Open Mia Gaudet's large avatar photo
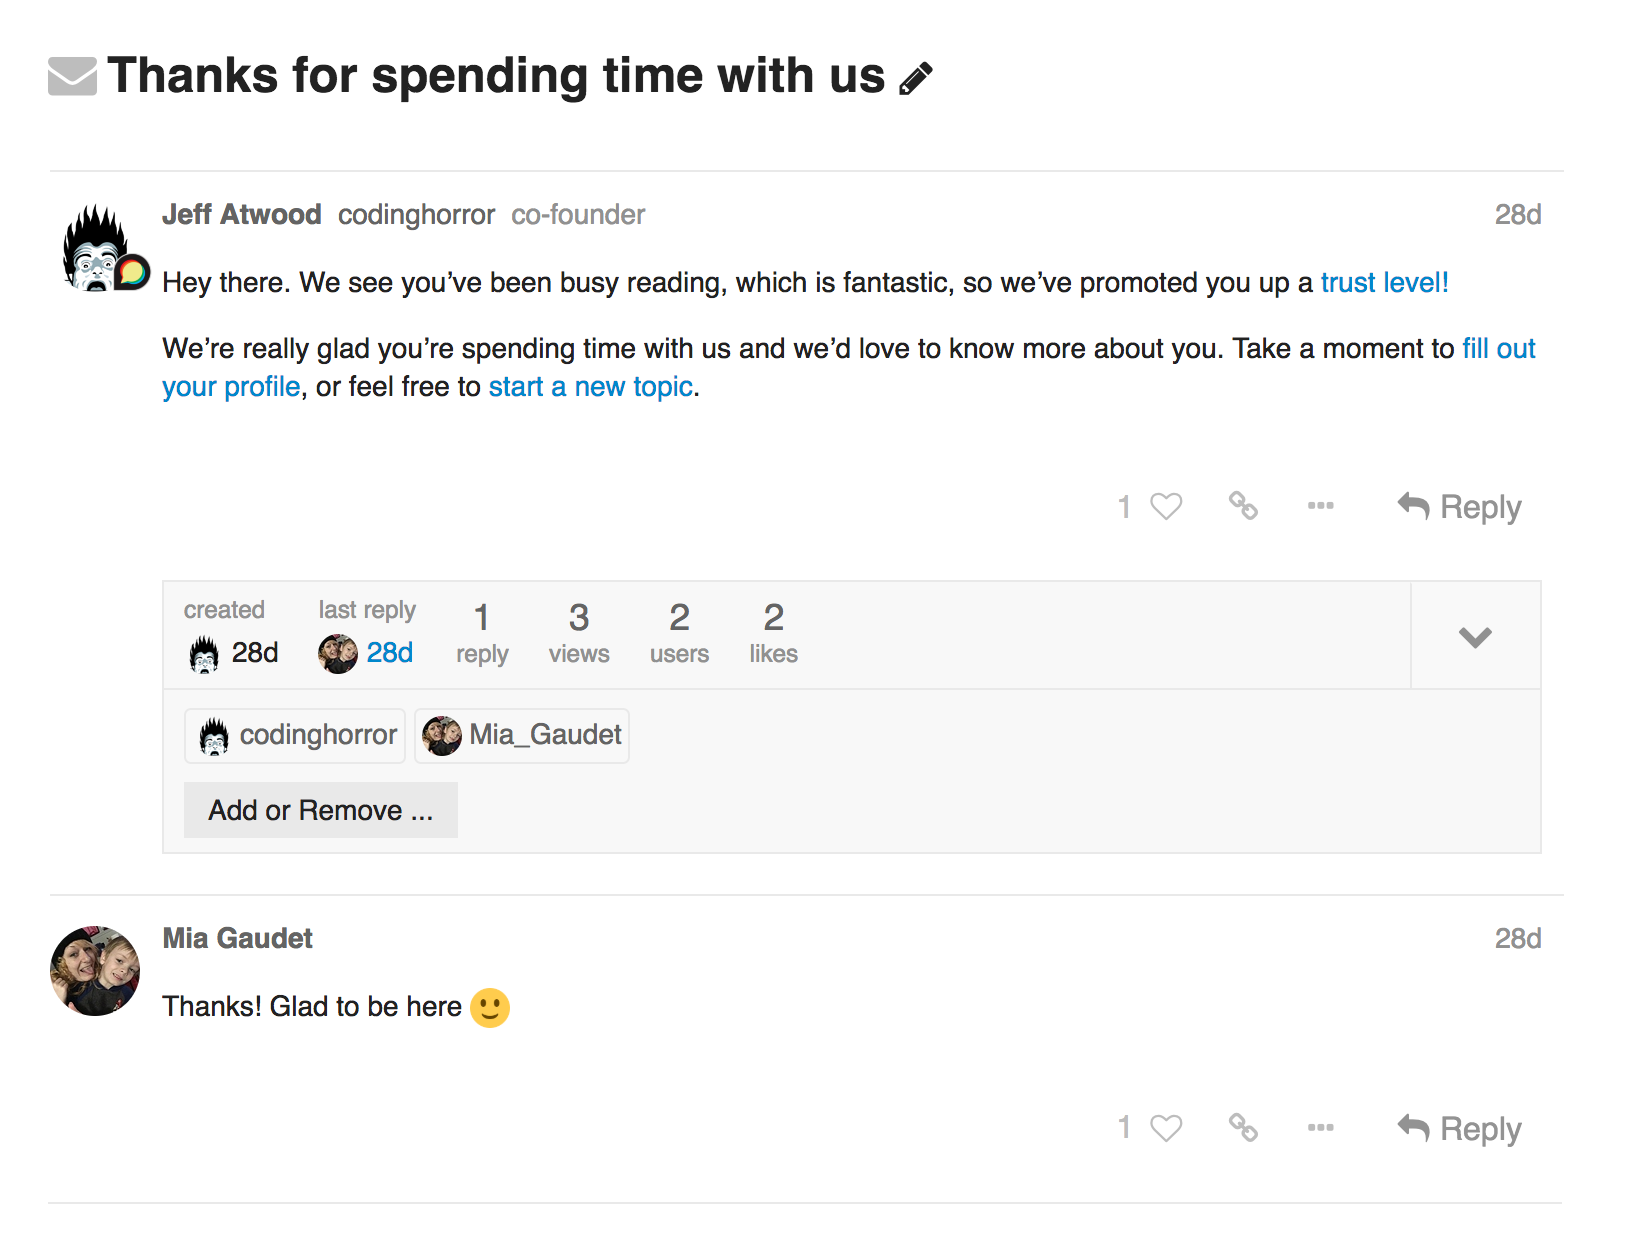 click(x=95, y=971)
